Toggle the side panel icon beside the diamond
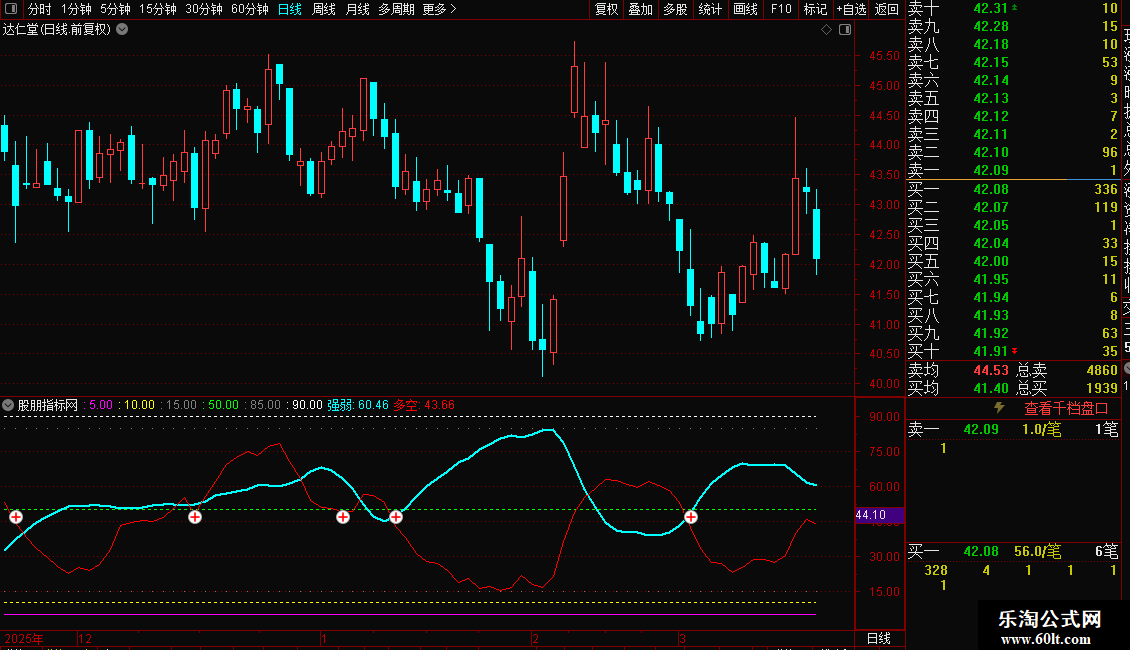The height and width of the screenshot is (650, 1130). [844, 30]
